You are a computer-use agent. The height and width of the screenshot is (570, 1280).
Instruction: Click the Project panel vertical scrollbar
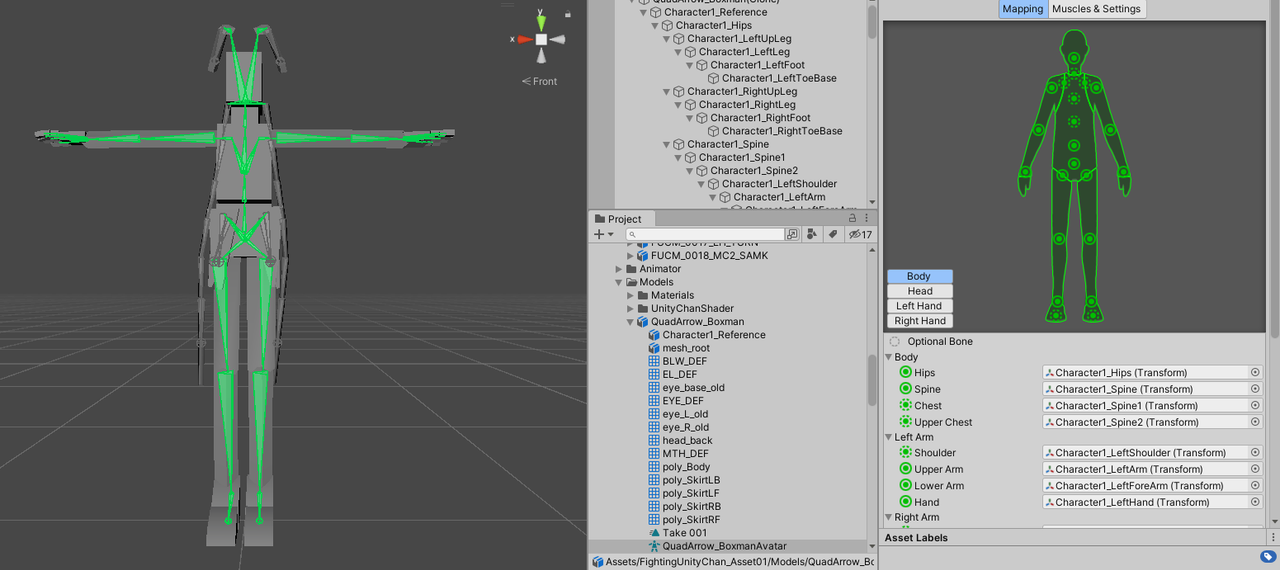click(x=872, y=380)
